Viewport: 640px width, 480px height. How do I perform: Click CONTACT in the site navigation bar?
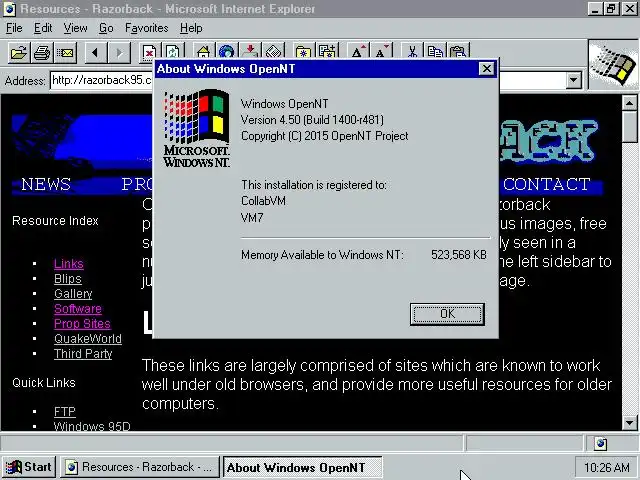point(547,184)
